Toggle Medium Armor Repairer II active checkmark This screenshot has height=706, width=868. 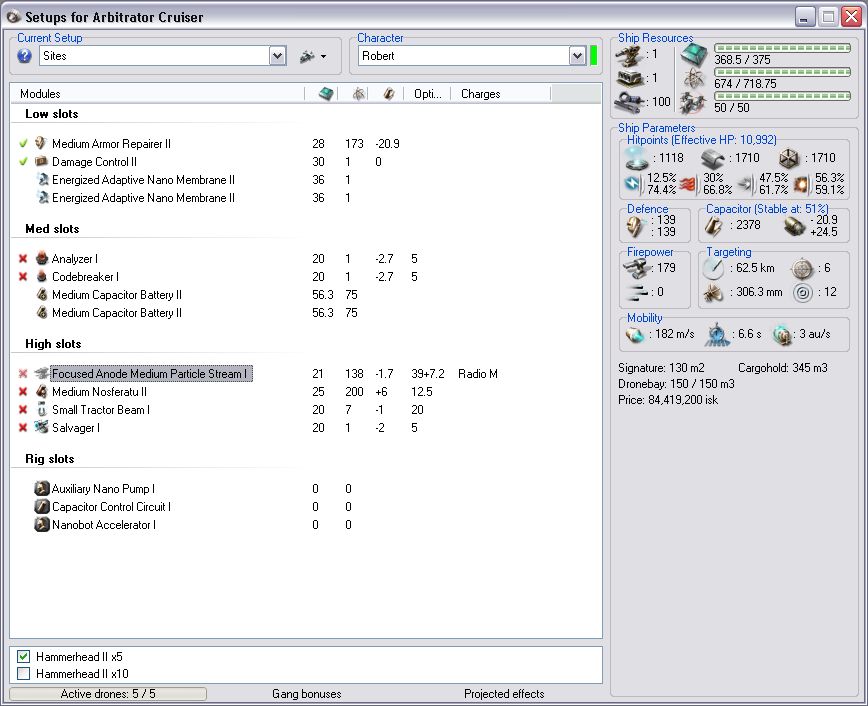[x=23, y=144]
